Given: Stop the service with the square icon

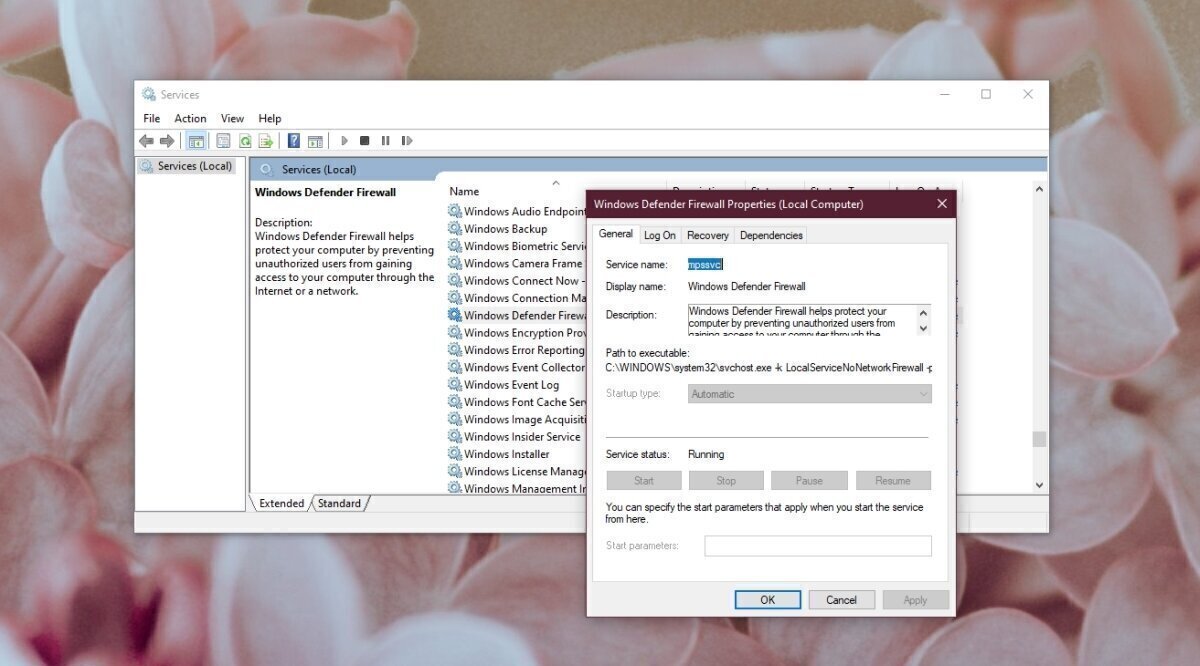Looking at the screenshot, I should pyautogui.click(x=364, y=140).
